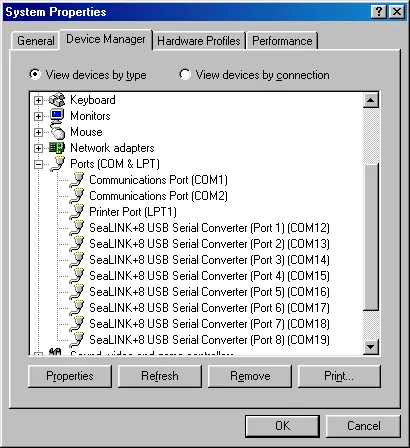The width and height of the screenshot is (410, 448).
Task: Open the Performance tab
Action: 282,41
